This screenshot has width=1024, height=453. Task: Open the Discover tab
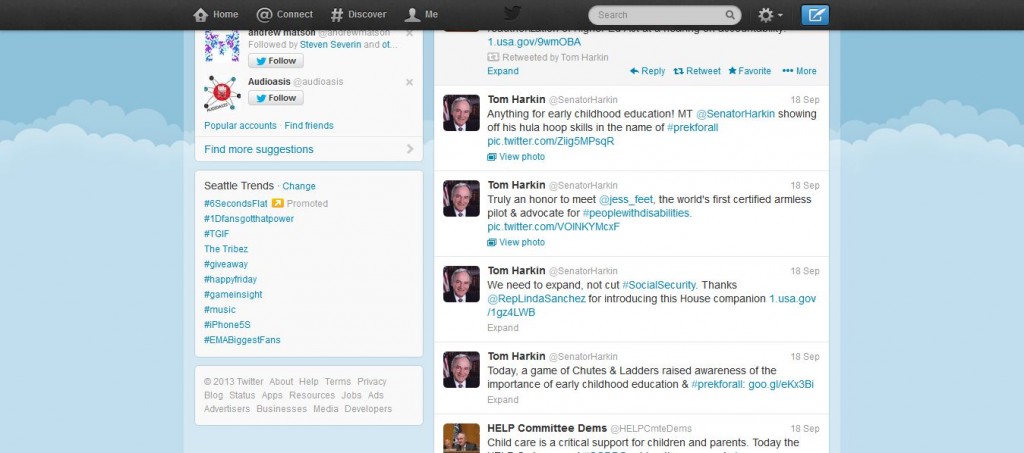359,14
